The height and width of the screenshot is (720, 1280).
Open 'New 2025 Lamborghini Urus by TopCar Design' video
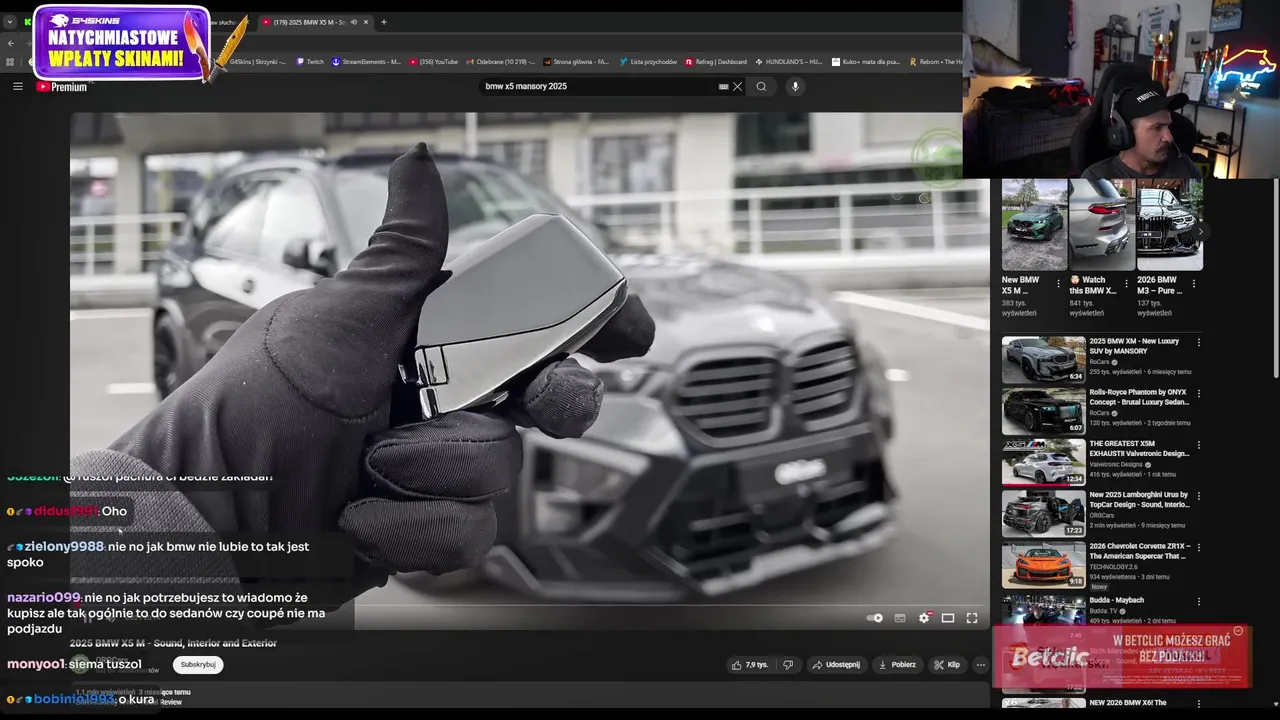click(1139, 499)
